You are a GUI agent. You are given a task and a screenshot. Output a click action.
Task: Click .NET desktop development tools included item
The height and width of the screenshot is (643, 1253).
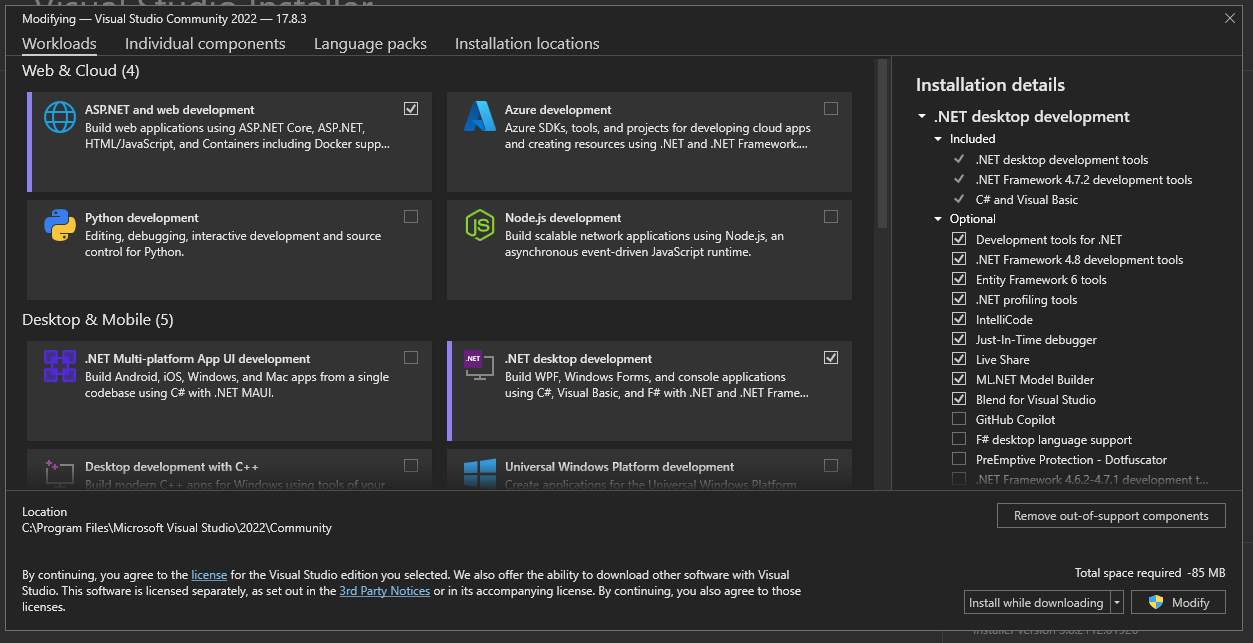[x=1062, y=159]
